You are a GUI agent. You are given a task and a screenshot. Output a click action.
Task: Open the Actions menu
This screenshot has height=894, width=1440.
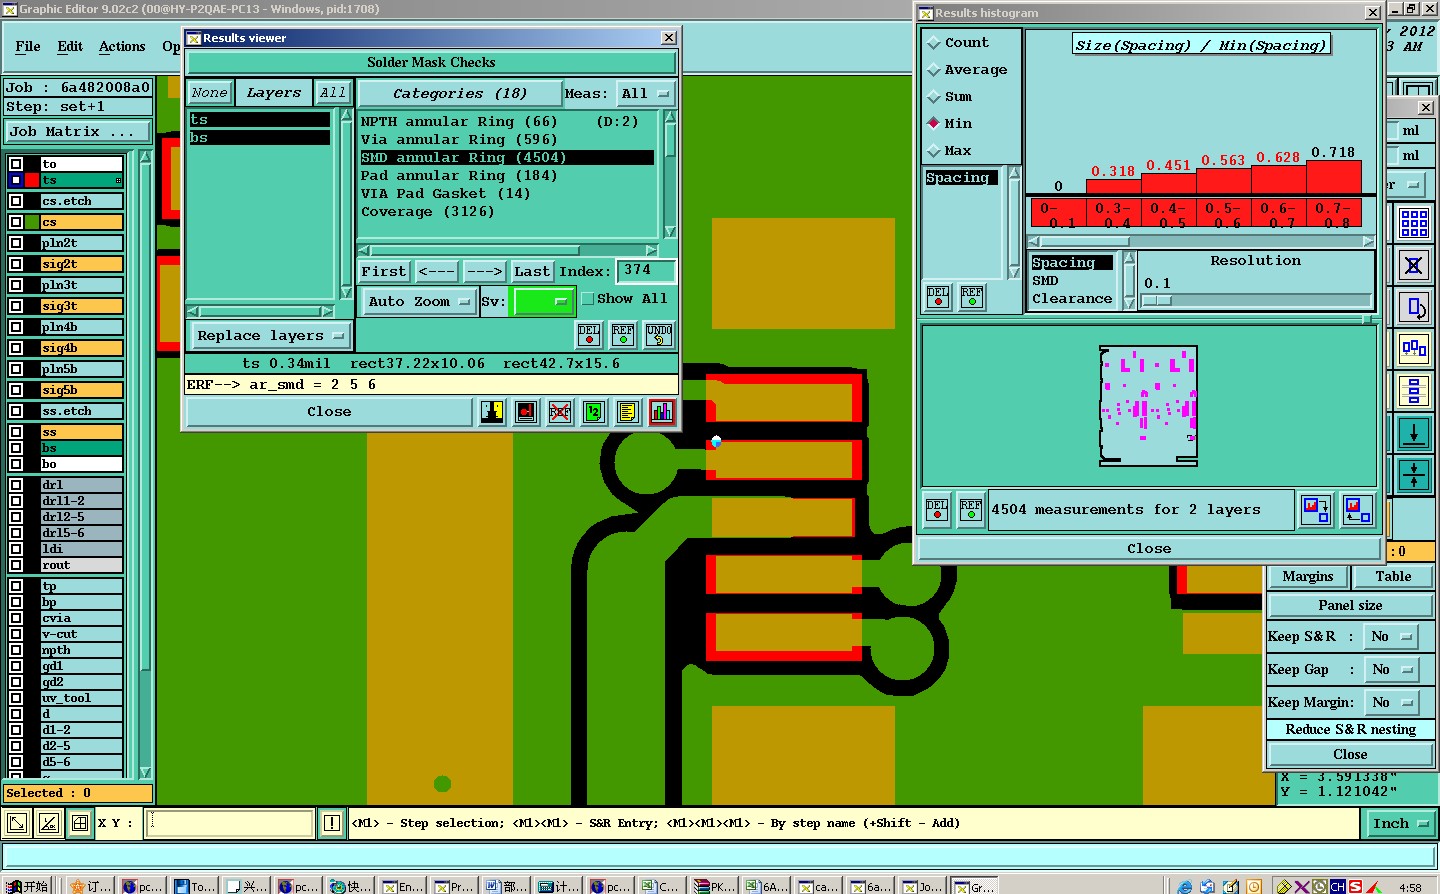pyautogui.click(x=122, y=47)
